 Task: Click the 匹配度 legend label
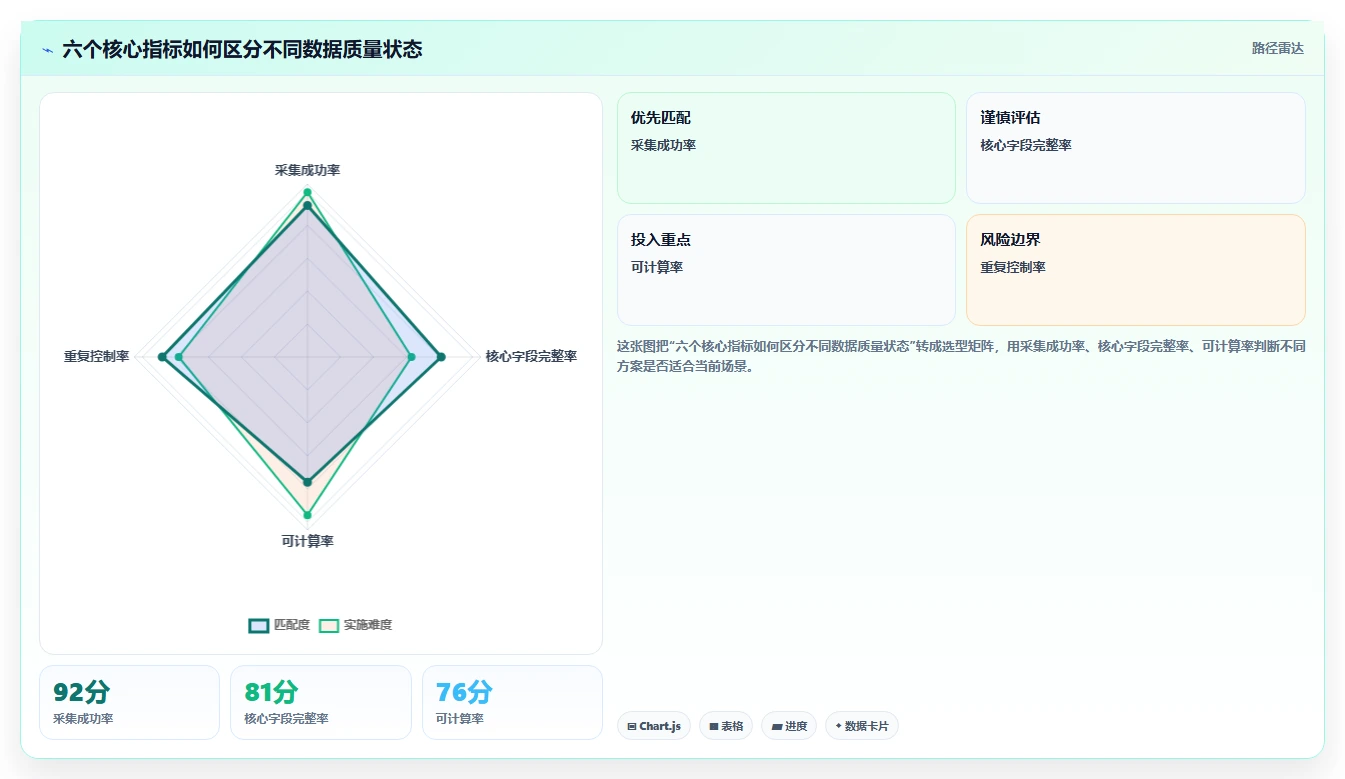(x=292, y=625)
